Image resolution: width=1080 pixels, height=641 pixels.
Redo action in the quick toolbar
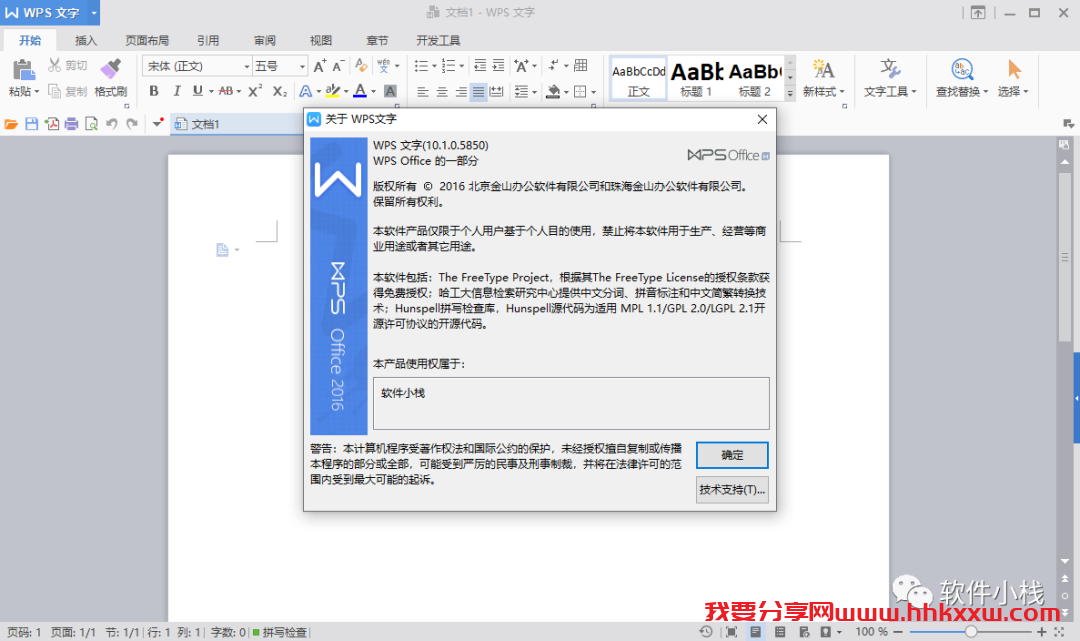point(132,124)
